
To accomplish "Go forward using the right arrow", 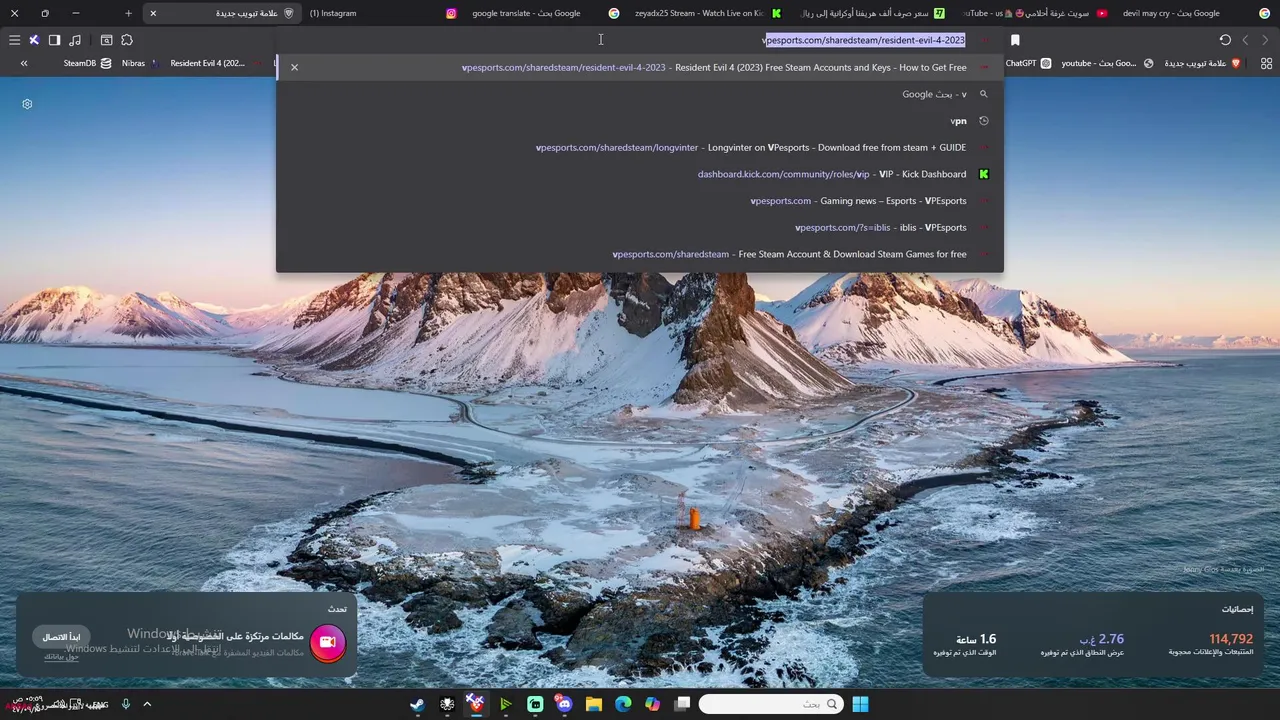I will click(x=1266, y=40).
